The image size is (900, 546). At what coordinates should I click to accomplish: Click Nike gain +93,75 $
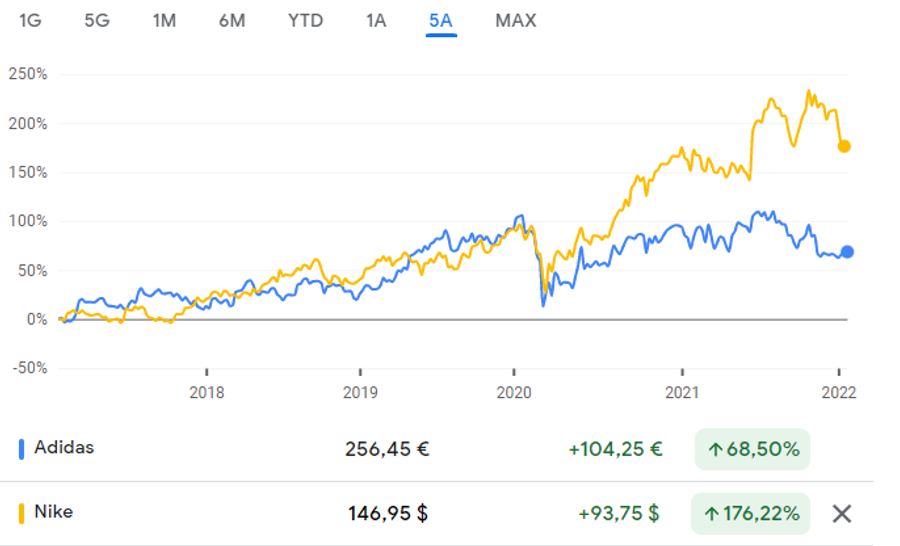coord(619,513)
